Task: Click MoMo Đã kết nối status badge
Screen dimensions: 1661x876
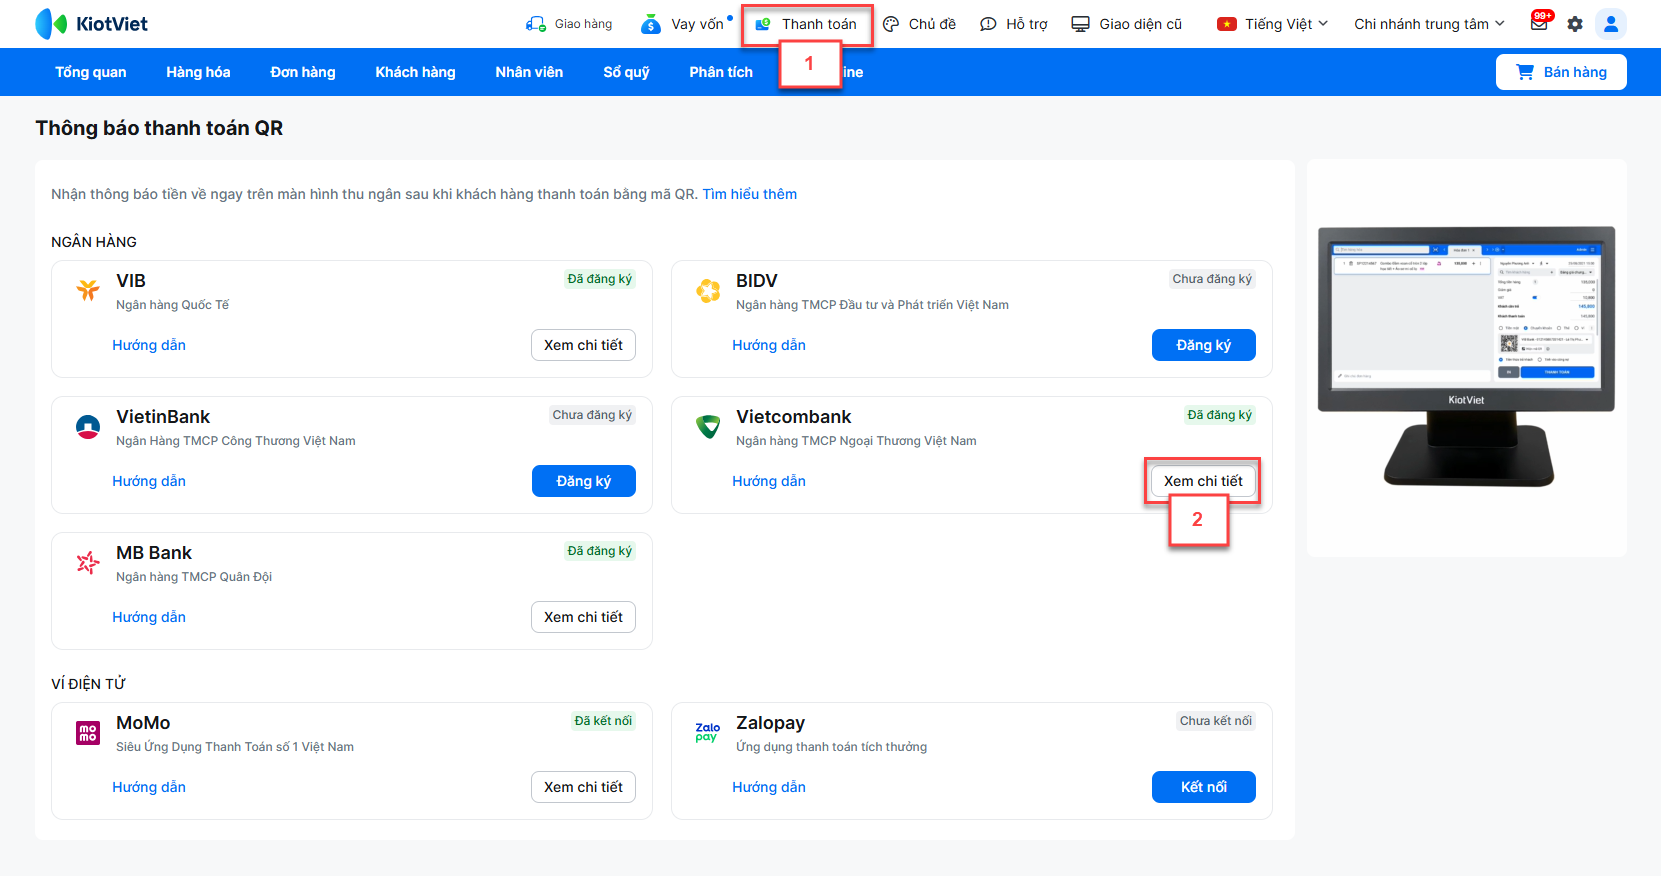Action: click(603, 721)
